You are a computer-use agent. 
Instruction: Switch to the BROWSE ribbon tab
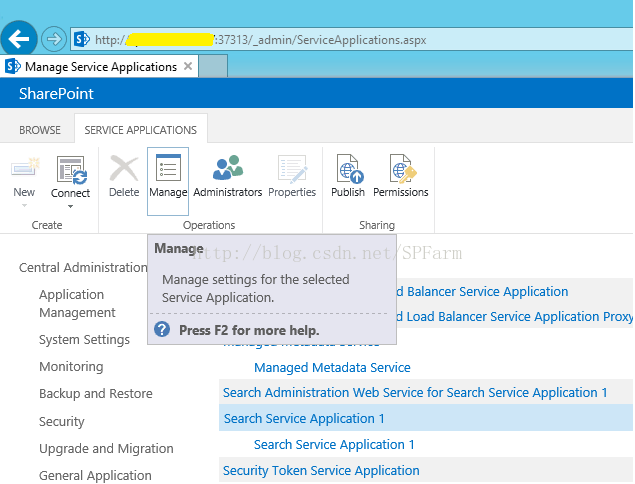[x=40, y=130]
